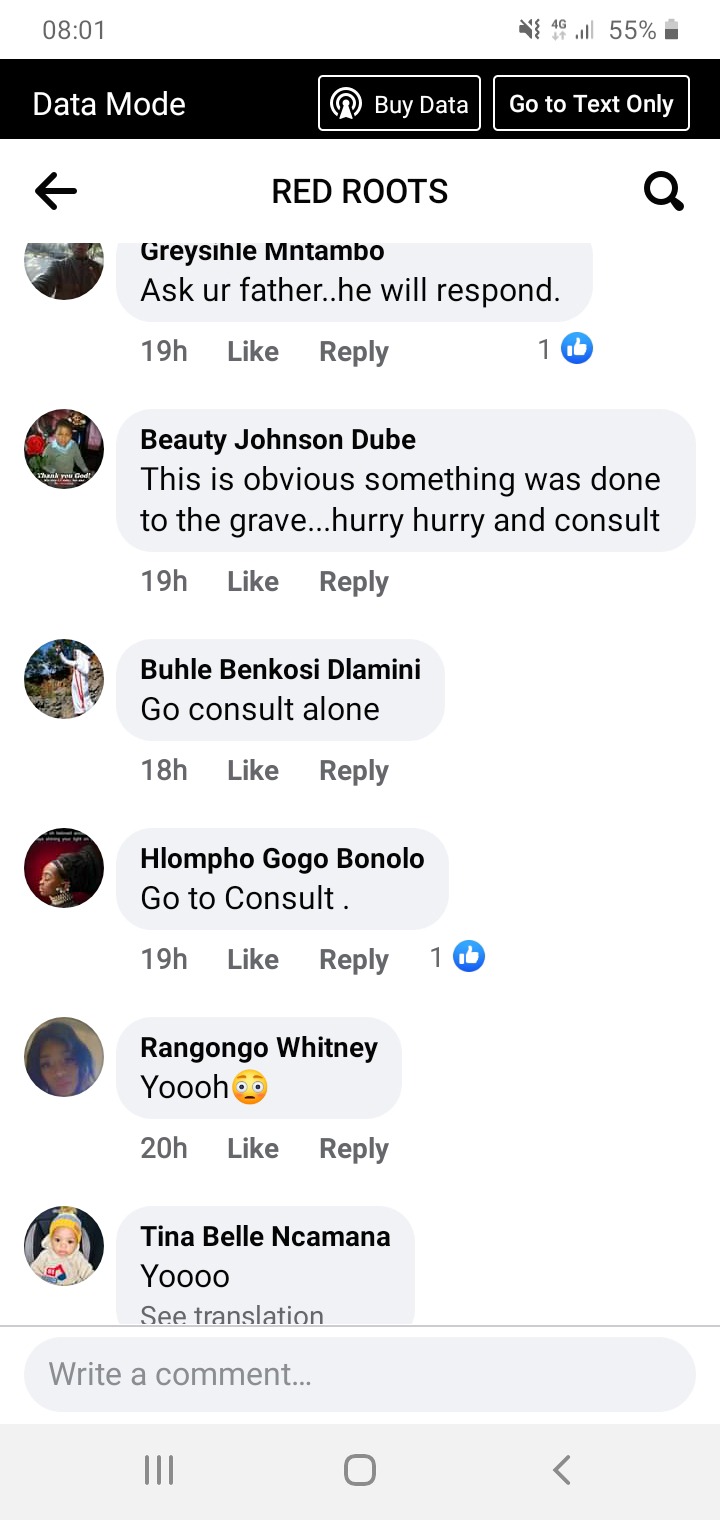Open search with magnifier icon
This screenshot has width=720, height=1520.
664,190
